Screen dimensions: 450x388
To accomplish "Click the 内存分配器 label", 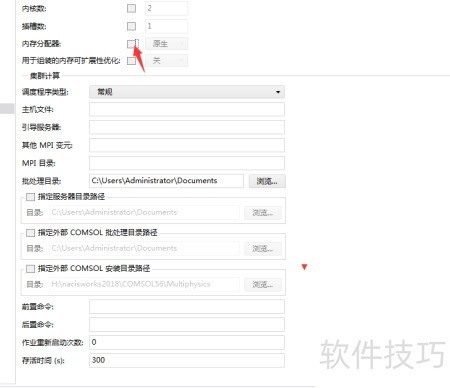I will [41, 44].
